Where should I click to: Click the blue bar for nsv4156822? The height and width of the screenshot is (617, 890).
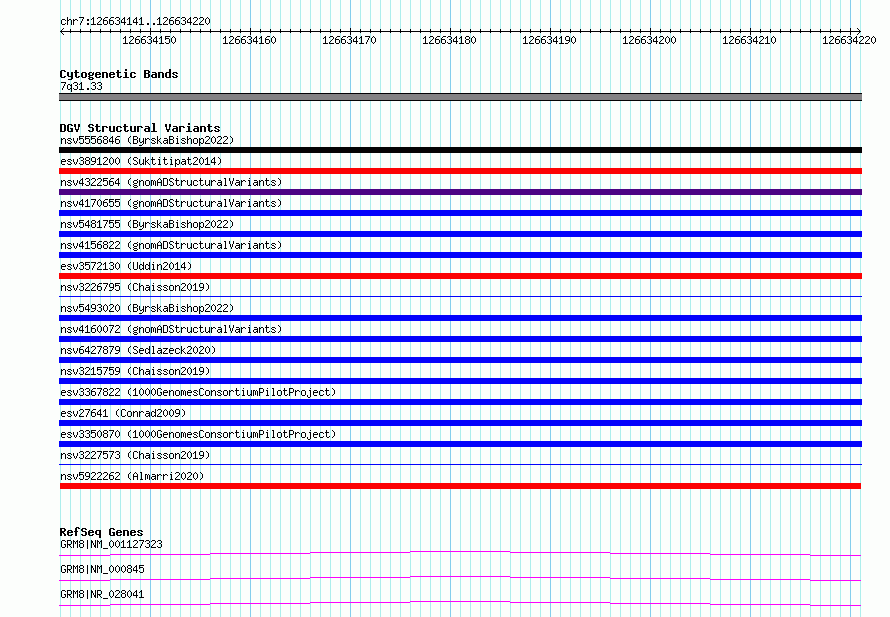pos(460,255)
